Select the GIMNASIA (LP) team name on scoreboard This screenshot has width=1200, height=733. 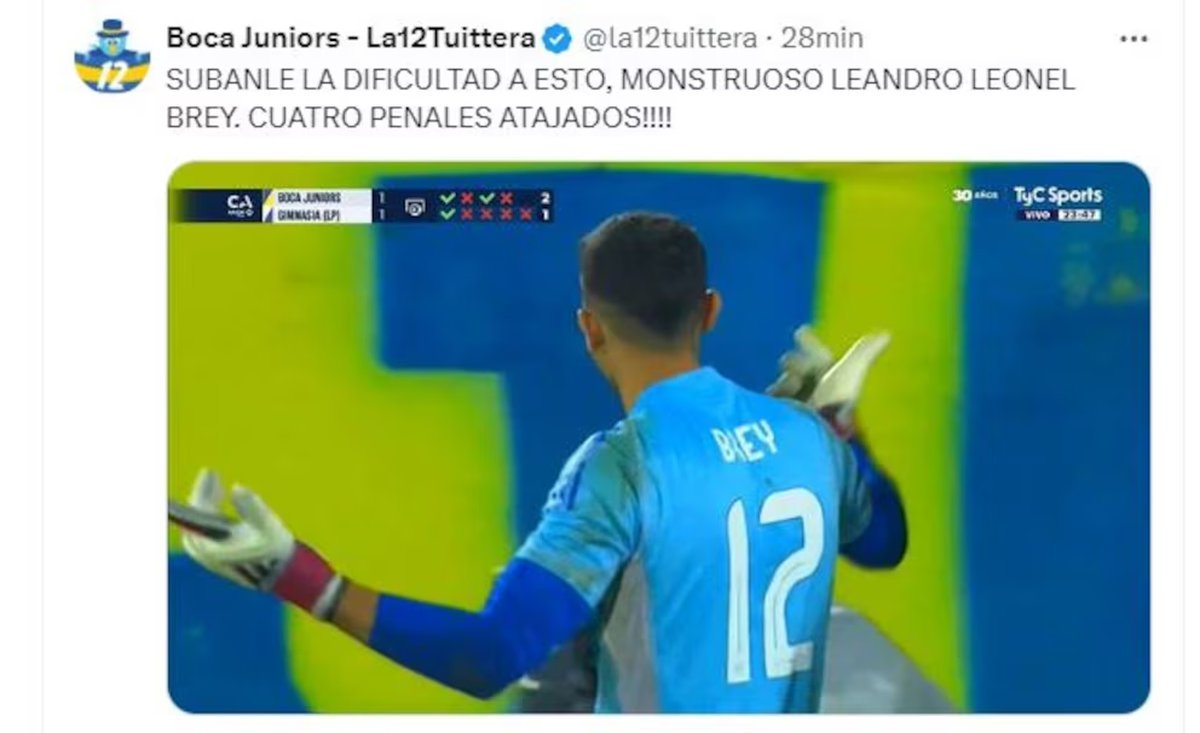(309, 214)
